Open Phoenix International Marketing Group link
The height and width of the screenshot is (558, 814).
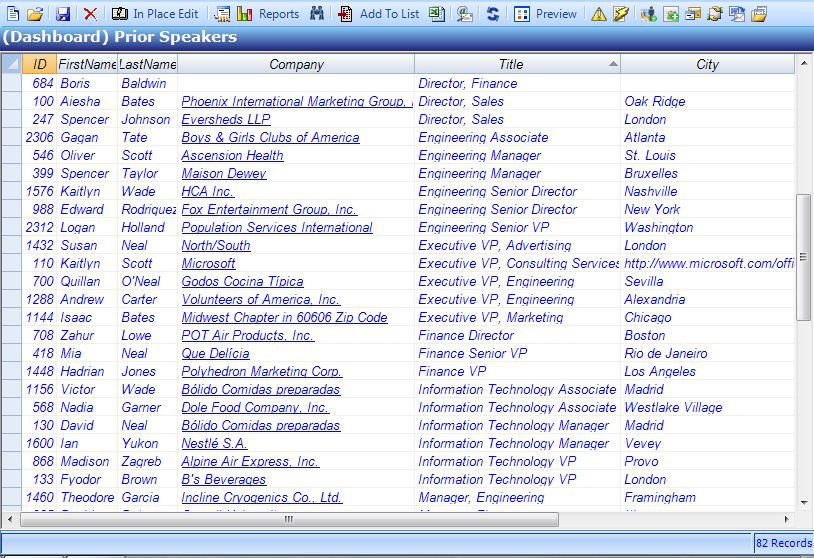[x=297, y=101]
